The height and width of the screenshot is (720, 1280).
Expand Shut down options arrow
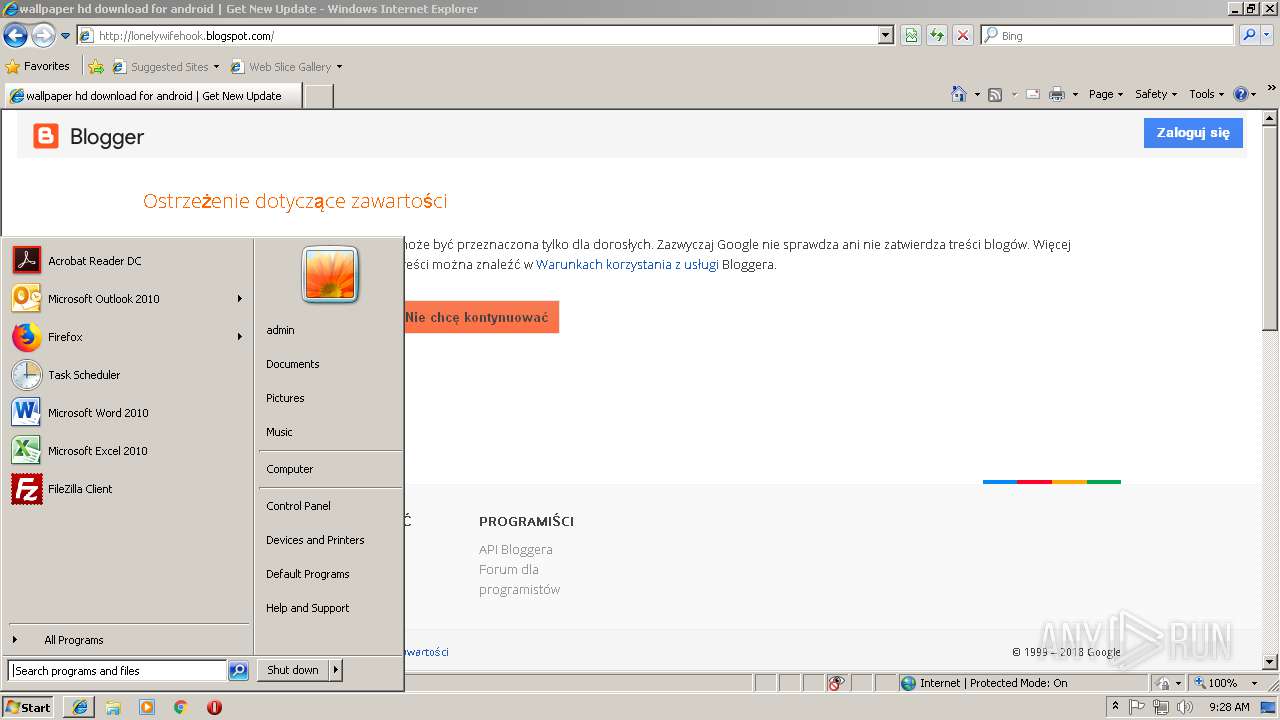point(336,670)
